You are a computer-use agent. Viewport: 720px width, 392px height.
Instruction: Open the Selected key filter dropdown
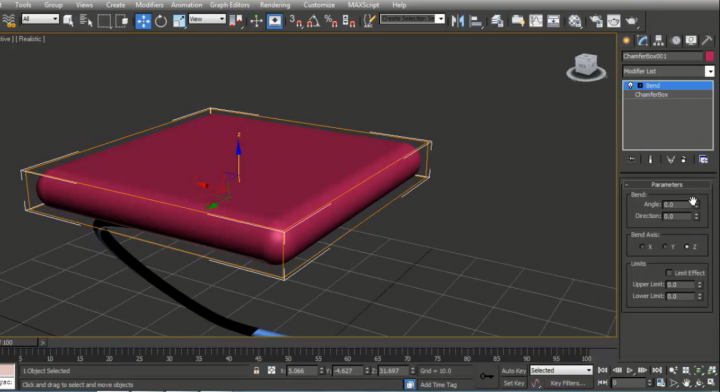click(561, 370)
